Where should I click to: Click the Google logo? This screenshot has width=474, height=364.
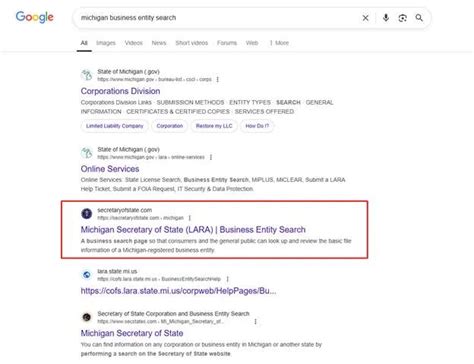(x=35, y=17)
